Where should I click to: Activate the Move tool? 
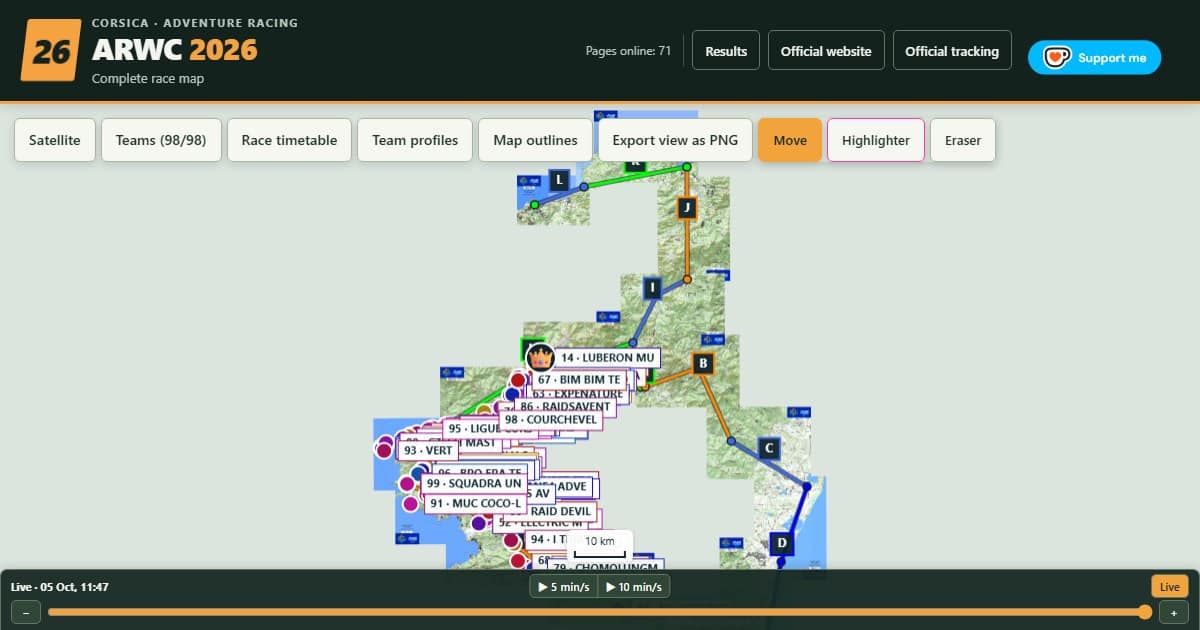(790, 140)
